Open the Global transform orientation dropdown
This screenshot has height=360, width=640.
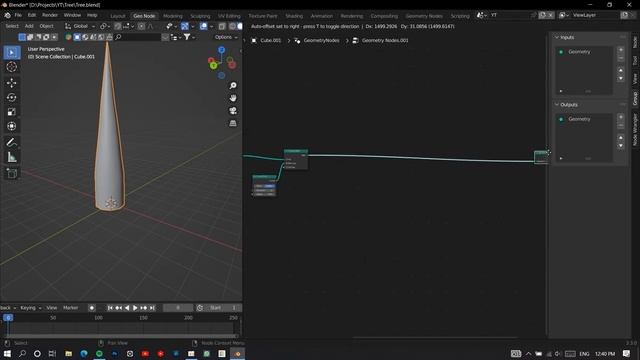pos(80,26)
